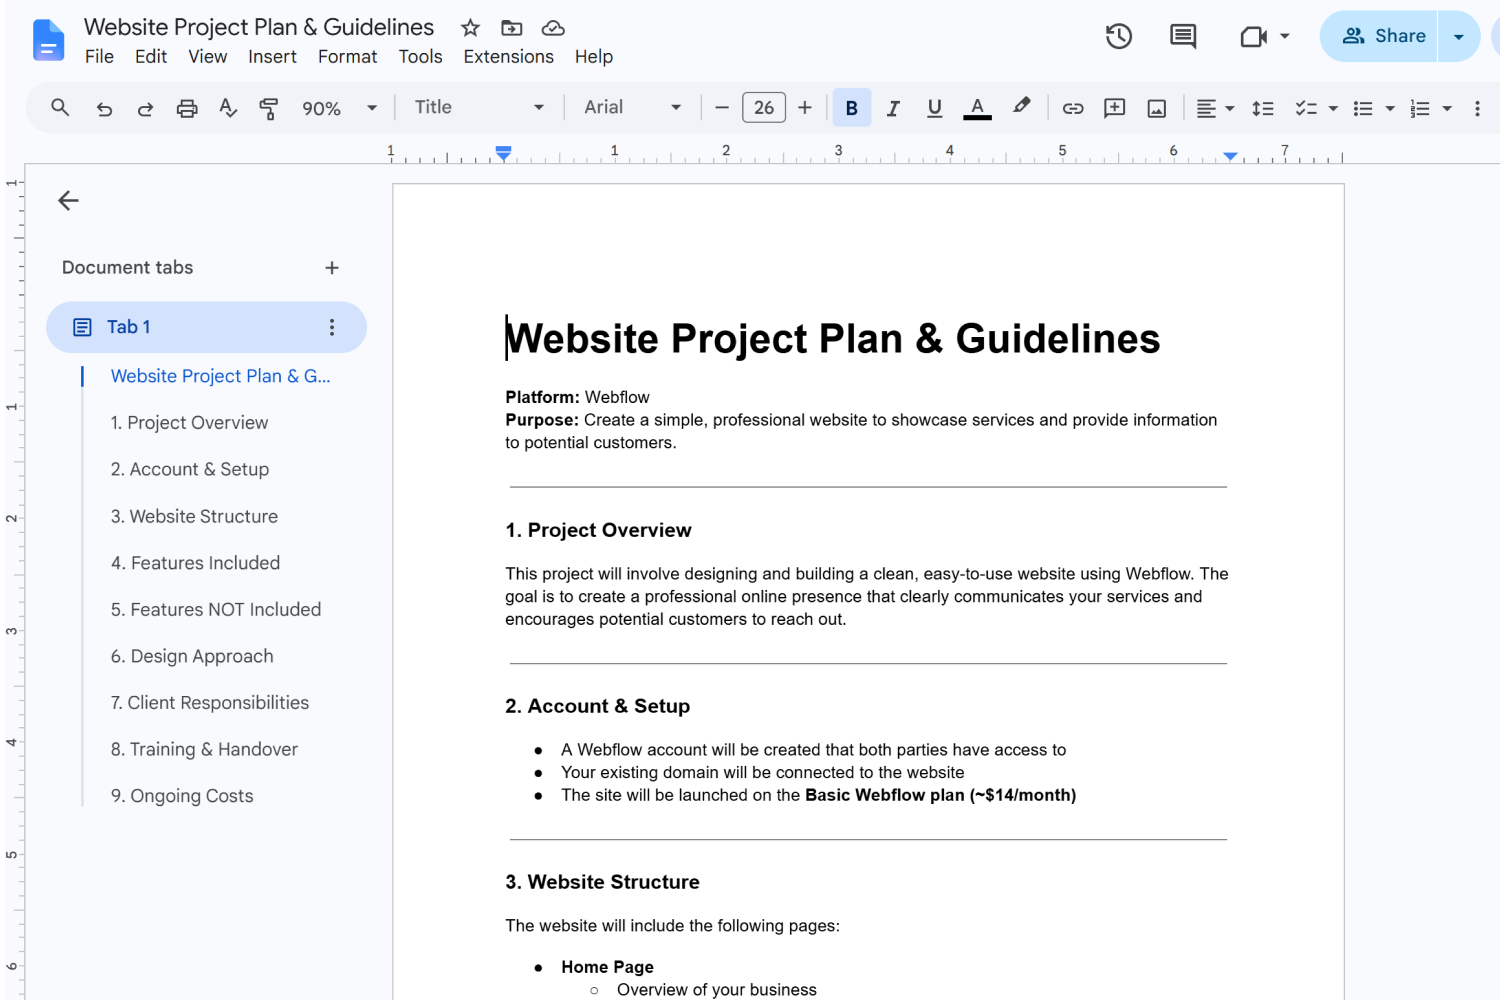This screenshot has width=1500, height=1000.
Task: Click the font size input field
Action: tap(764, 108)
